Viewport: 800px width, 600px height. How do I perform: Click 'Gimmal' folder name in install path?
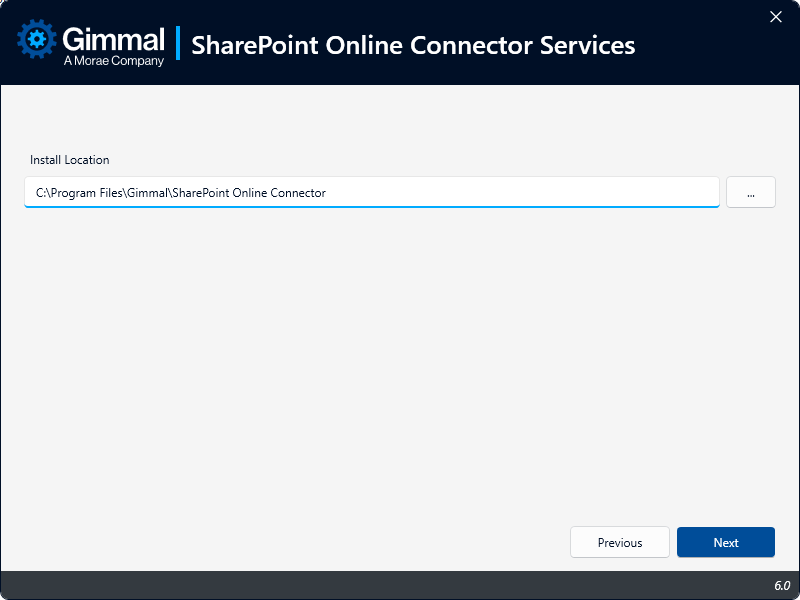coord(147,193)
